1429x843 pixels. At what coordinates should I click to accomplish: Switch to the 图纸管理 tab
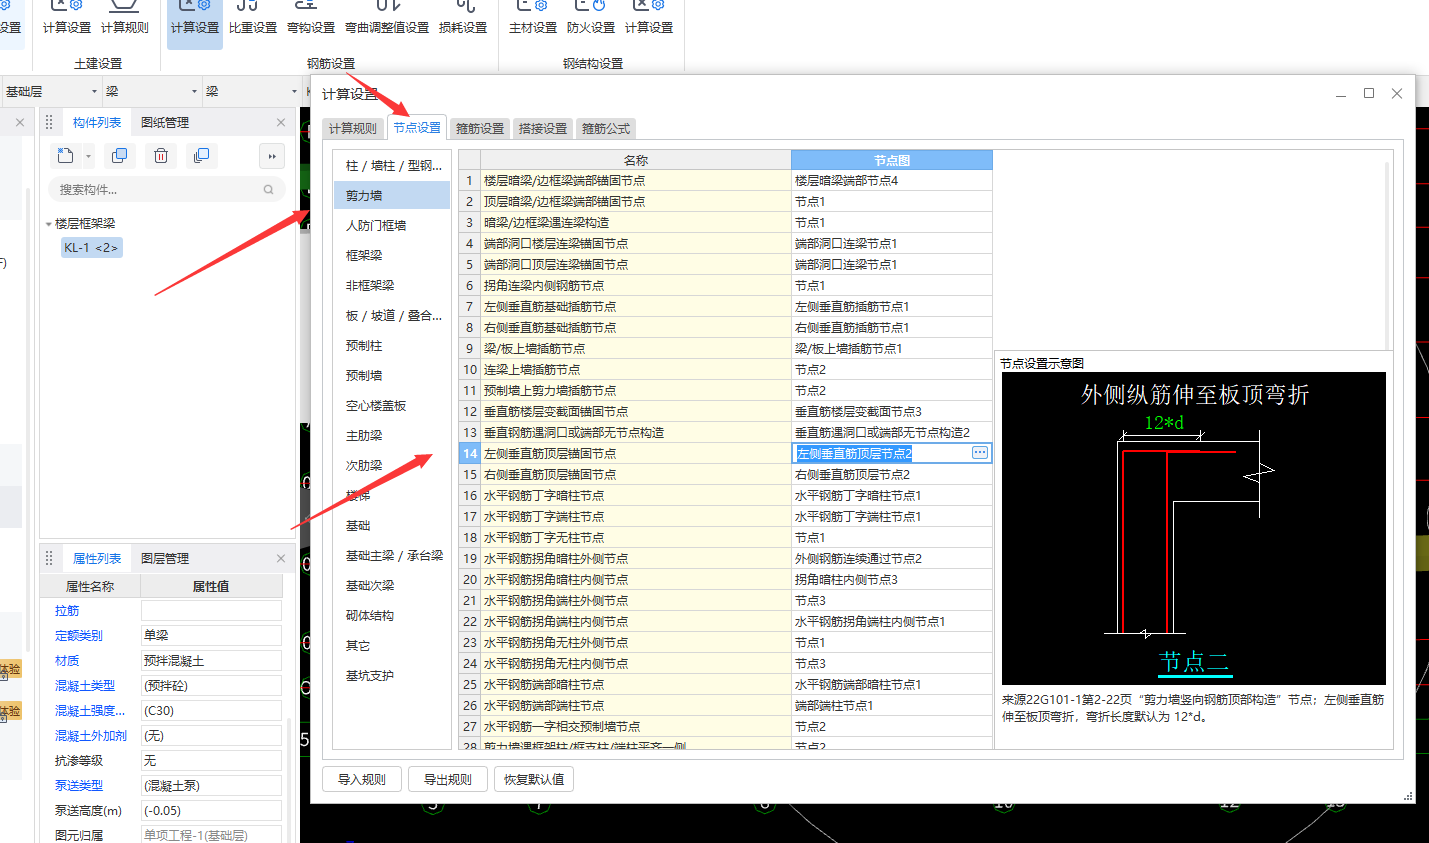(165, 122)
